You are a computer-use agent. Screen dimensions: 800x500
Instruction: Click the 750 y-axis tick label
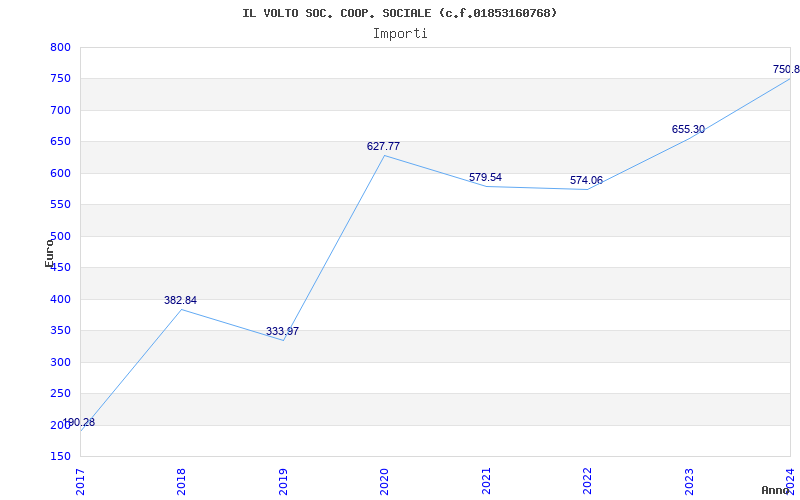[x=60, y=79]
